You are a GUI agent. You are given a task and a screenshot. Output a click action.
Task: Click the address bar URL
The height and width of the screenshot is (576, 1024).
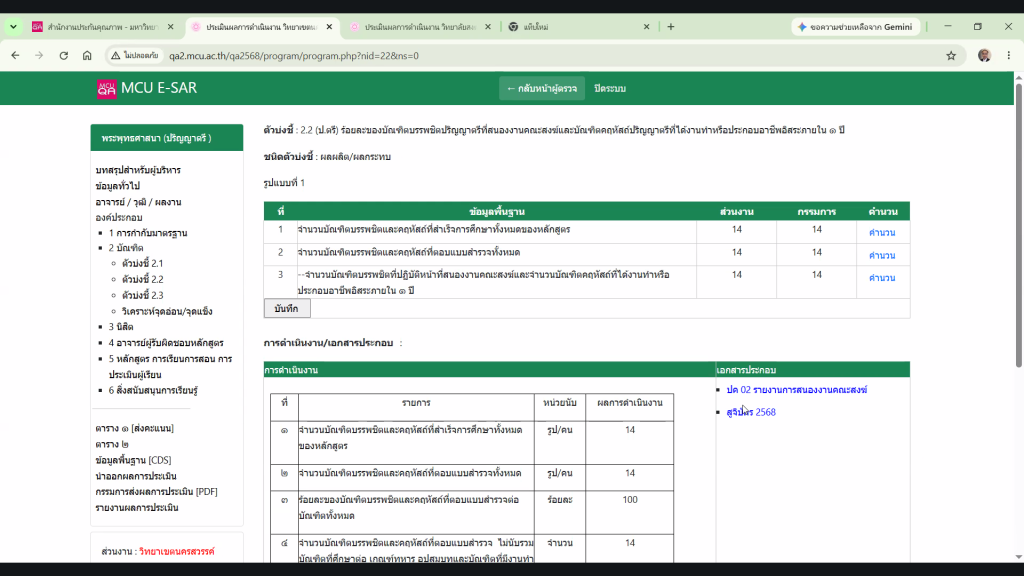294,56
